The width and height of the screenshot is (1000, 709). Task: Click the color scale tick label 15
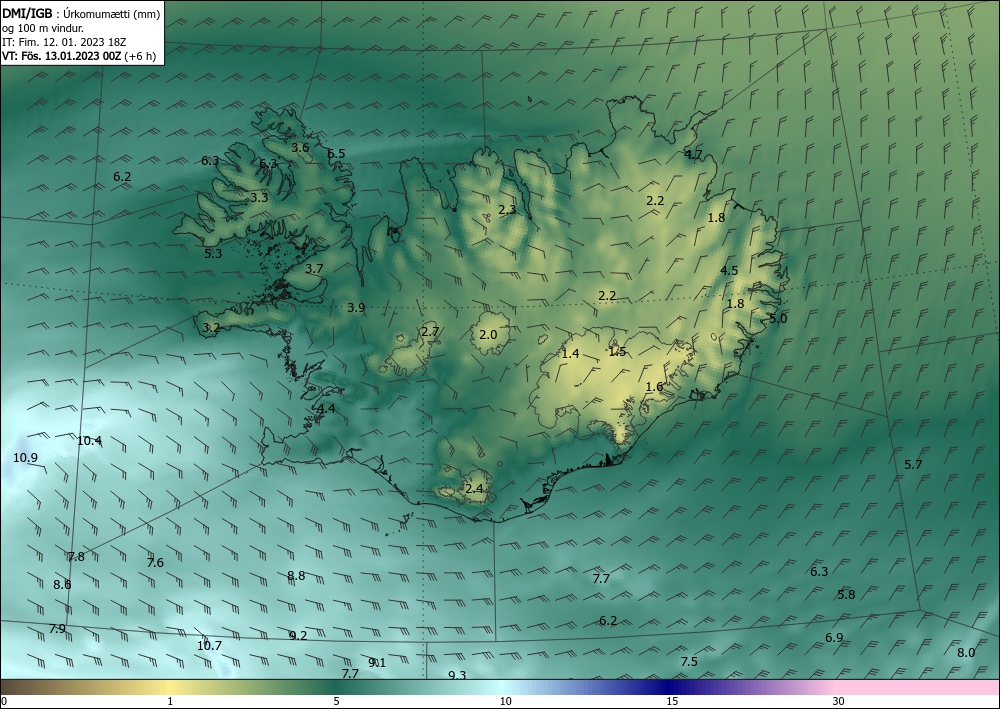[672, 701]
